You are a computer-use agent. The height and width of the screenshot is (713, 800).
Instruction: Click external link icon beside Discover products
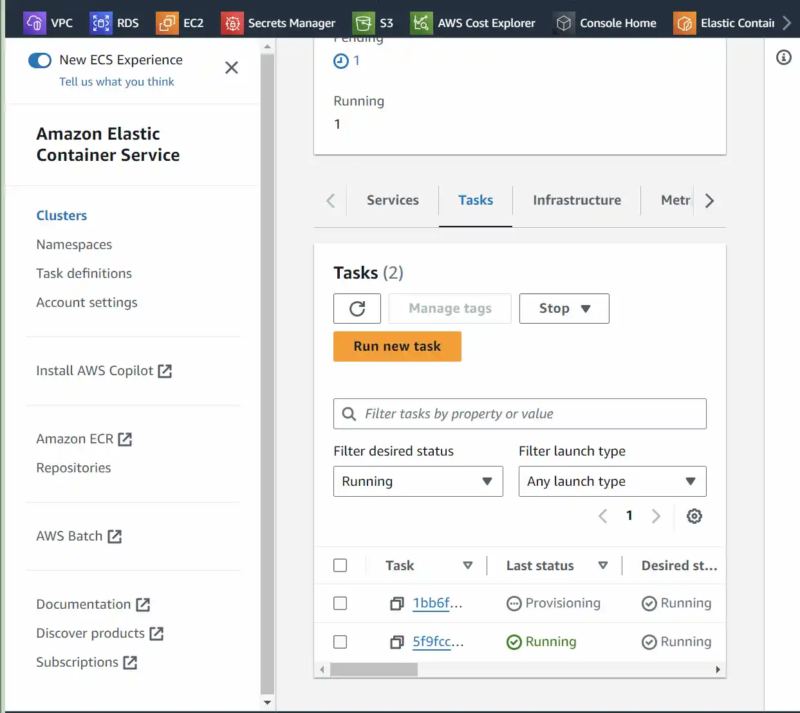click(x=157, y=634)
